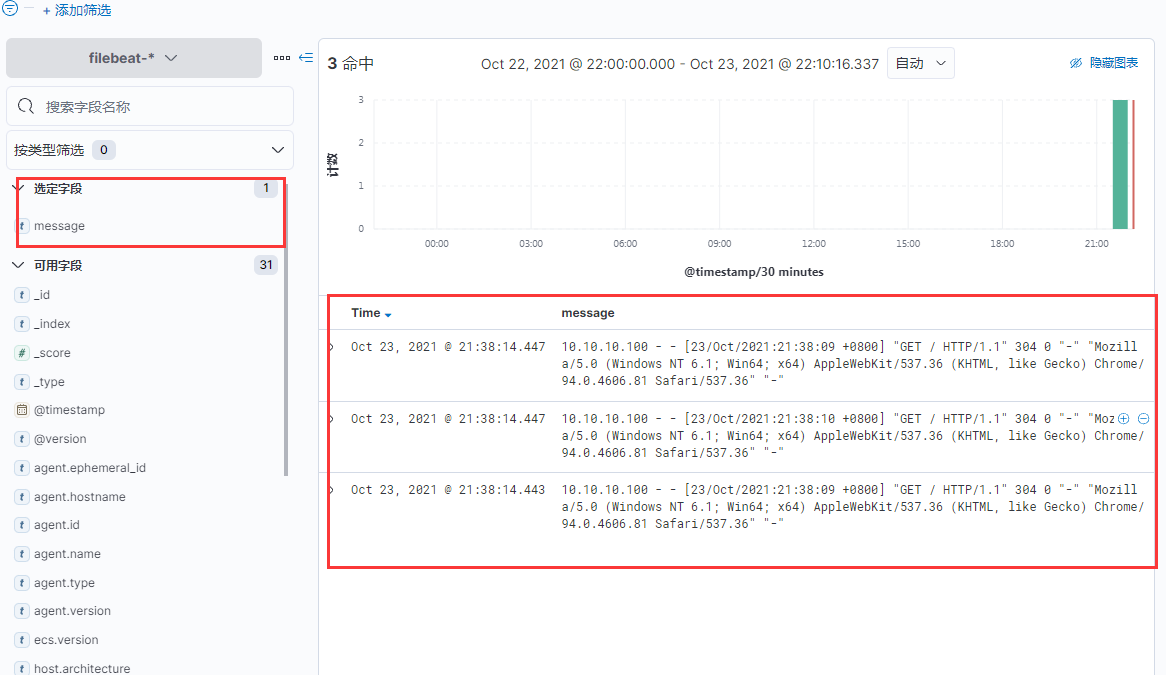Focus the 搜索字段名称 search field
1166x675 pixels.
(150, 106)
